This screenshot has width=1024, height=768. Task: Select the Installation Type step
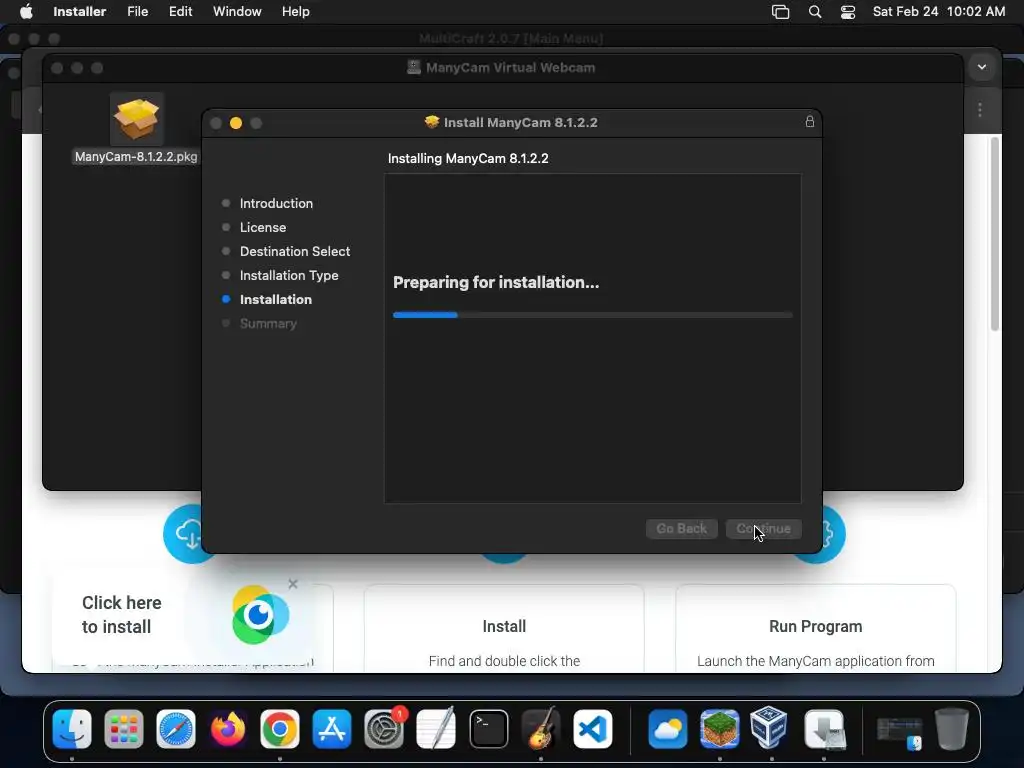(x=289, y=276)
